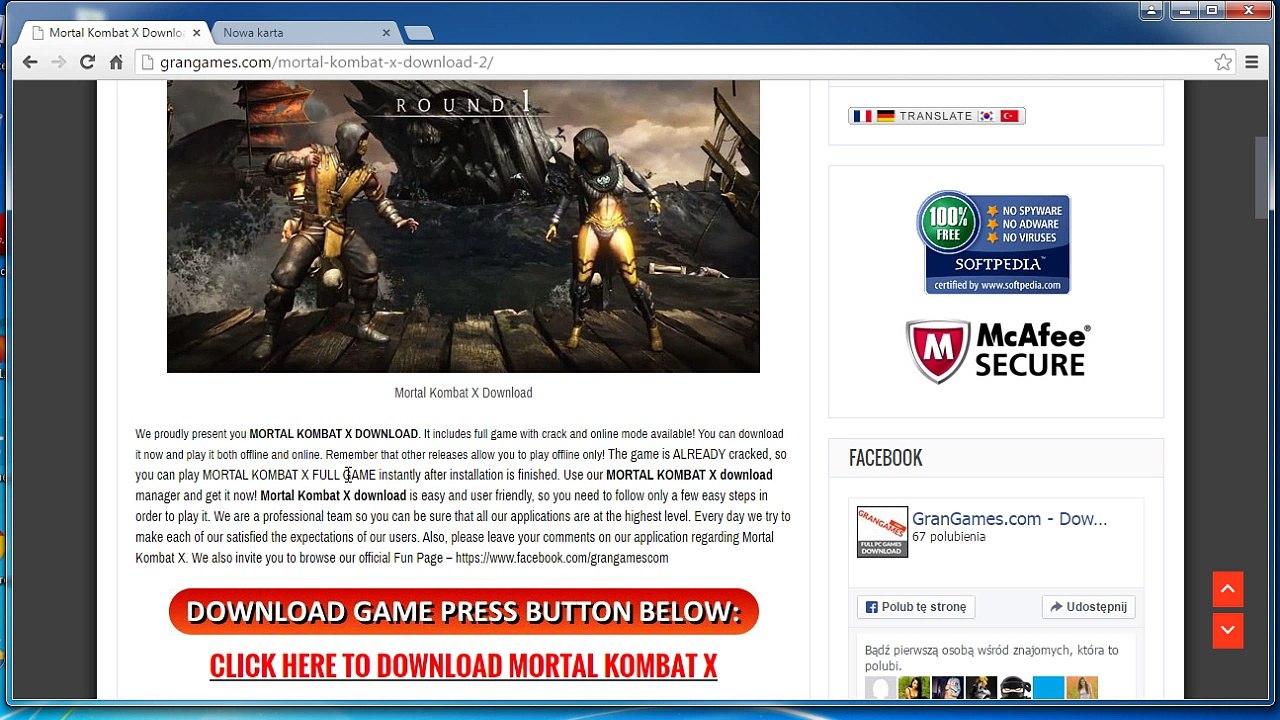Click the browser vertical scrollbar thumb
This screenshot has width=1280, height=720.
[1261, 177]
